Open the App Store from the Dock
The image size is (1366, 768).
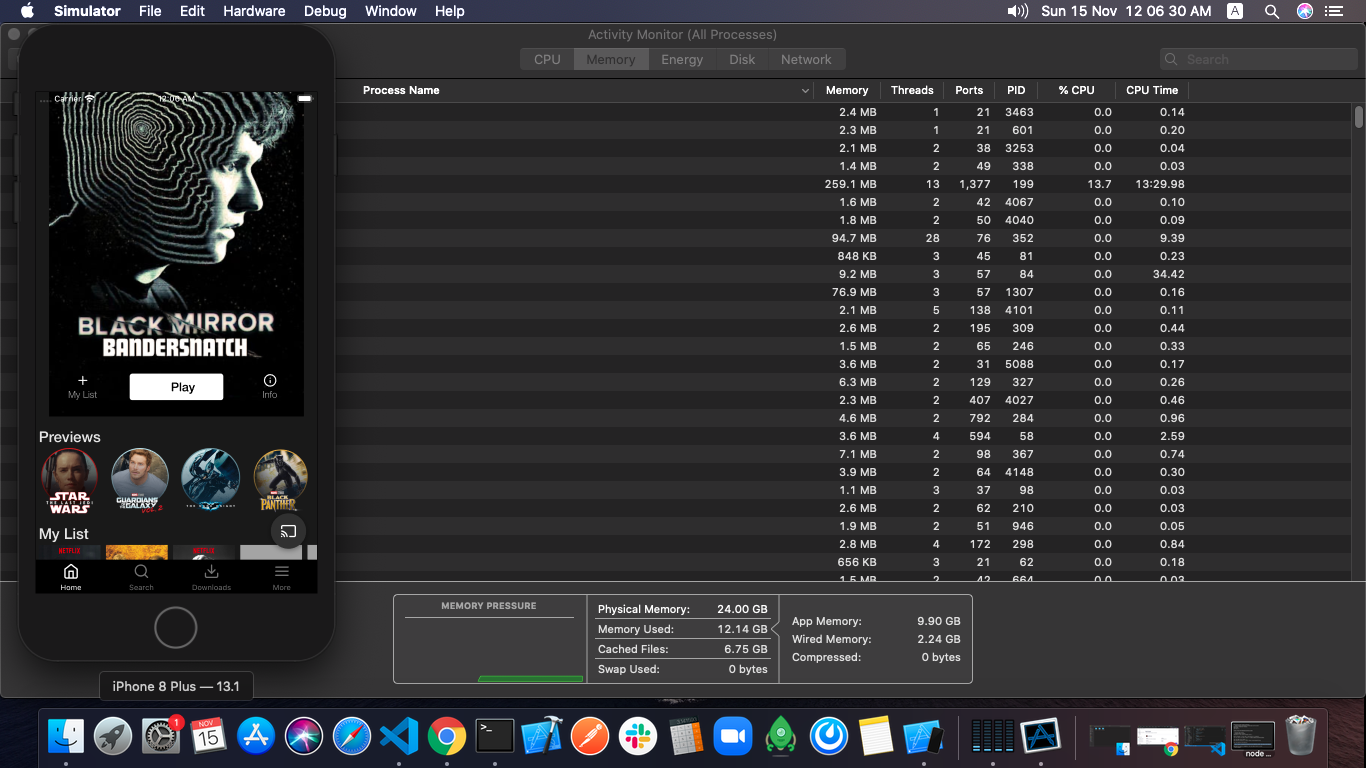coord(256,737)
